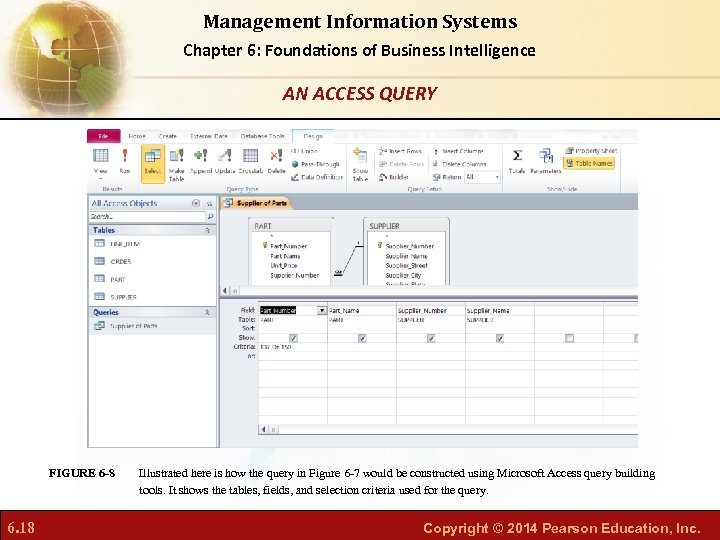Choose the Crosstab query type
Image resolution: width=720 pixels, height=540 pixels.
click(x=250, y=161)
